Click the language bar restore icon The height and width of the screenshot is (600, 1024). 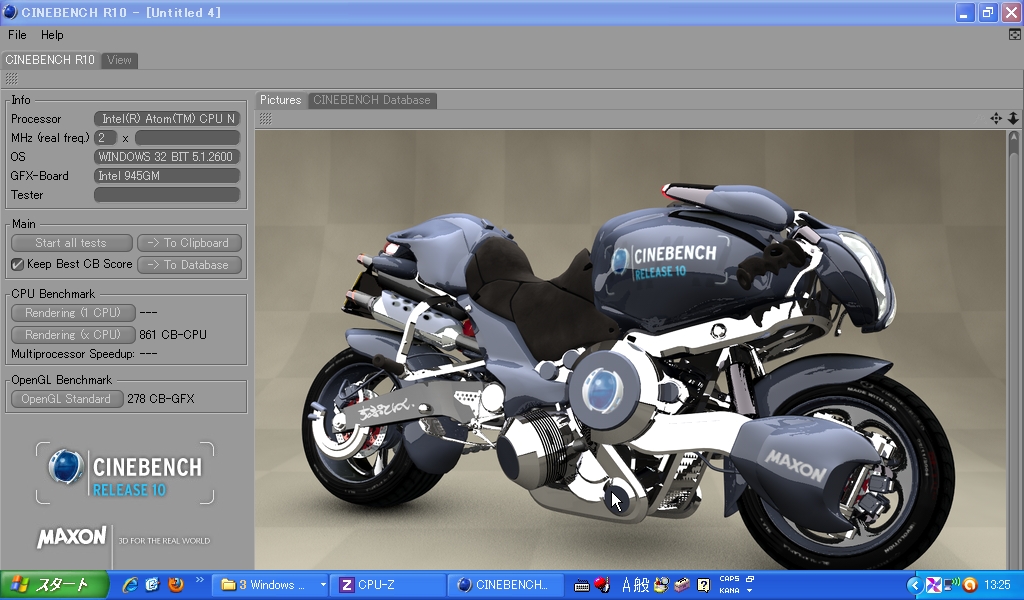point(750,578)
